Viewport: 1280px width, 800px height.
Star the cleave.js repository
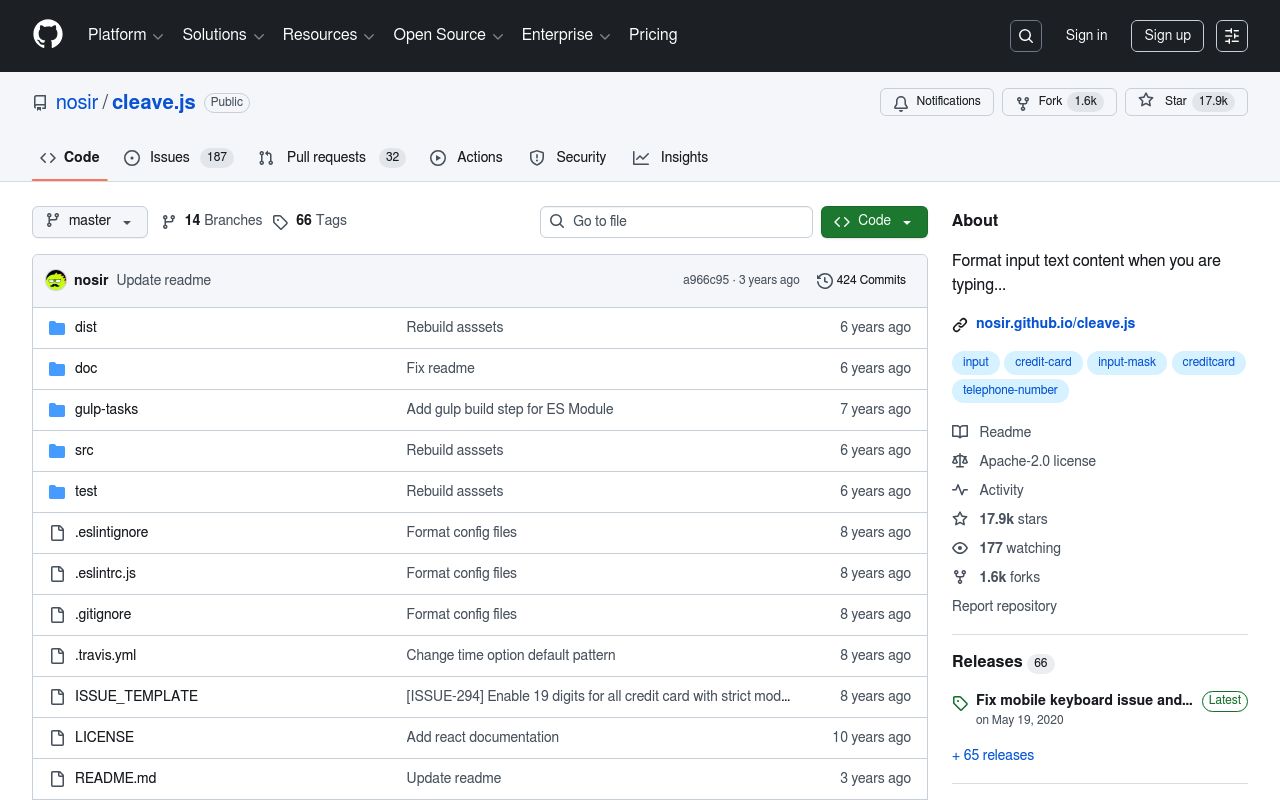tap(1186, 101)
